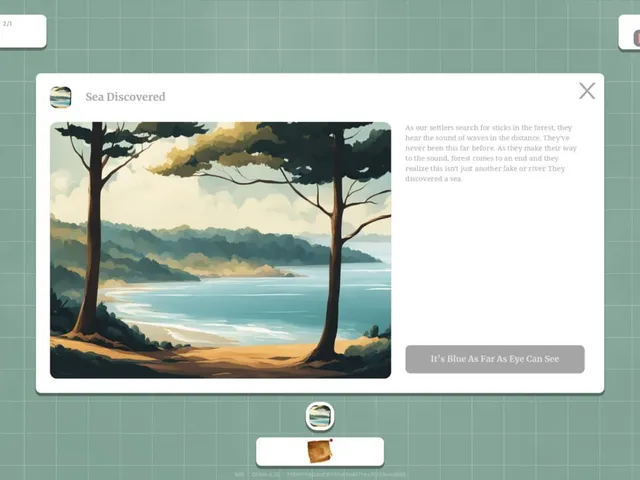Viewport: 640px width, 480px height.
Task: Click the empty left side of the bottom tray
Action: coord(282,451)
